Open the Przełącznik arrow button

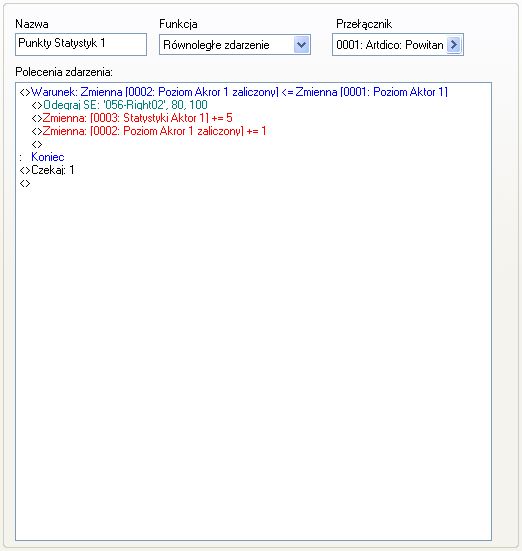tap(454, 45)
